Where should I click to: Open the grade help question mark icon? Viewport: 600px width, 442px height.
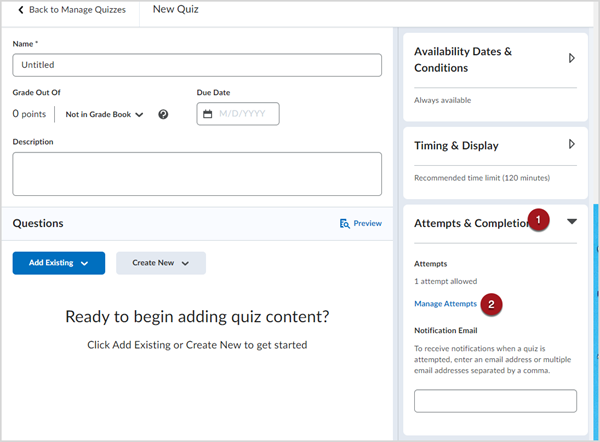click(163, 114)
